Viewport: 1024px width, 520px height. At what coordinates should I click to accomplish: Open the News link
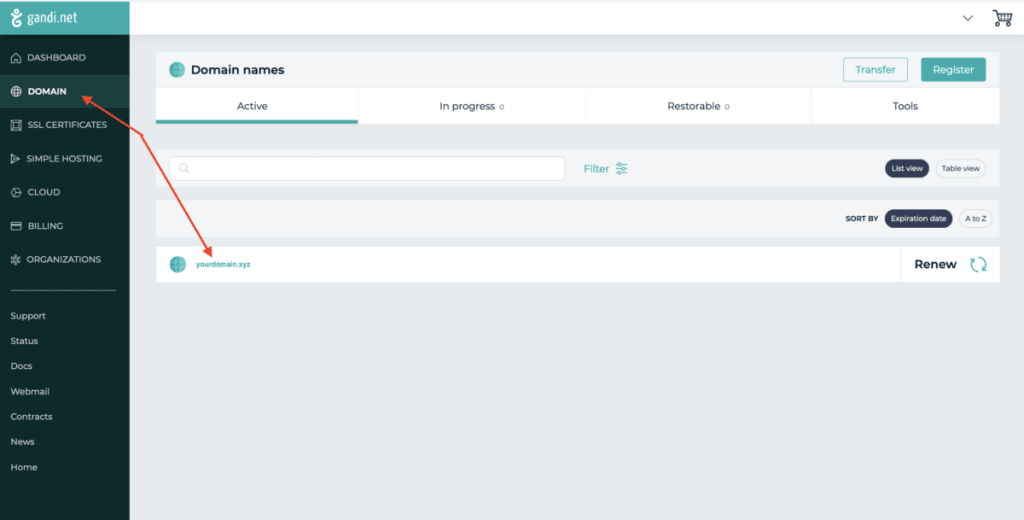pyautogui.click(x=22, y=442)
